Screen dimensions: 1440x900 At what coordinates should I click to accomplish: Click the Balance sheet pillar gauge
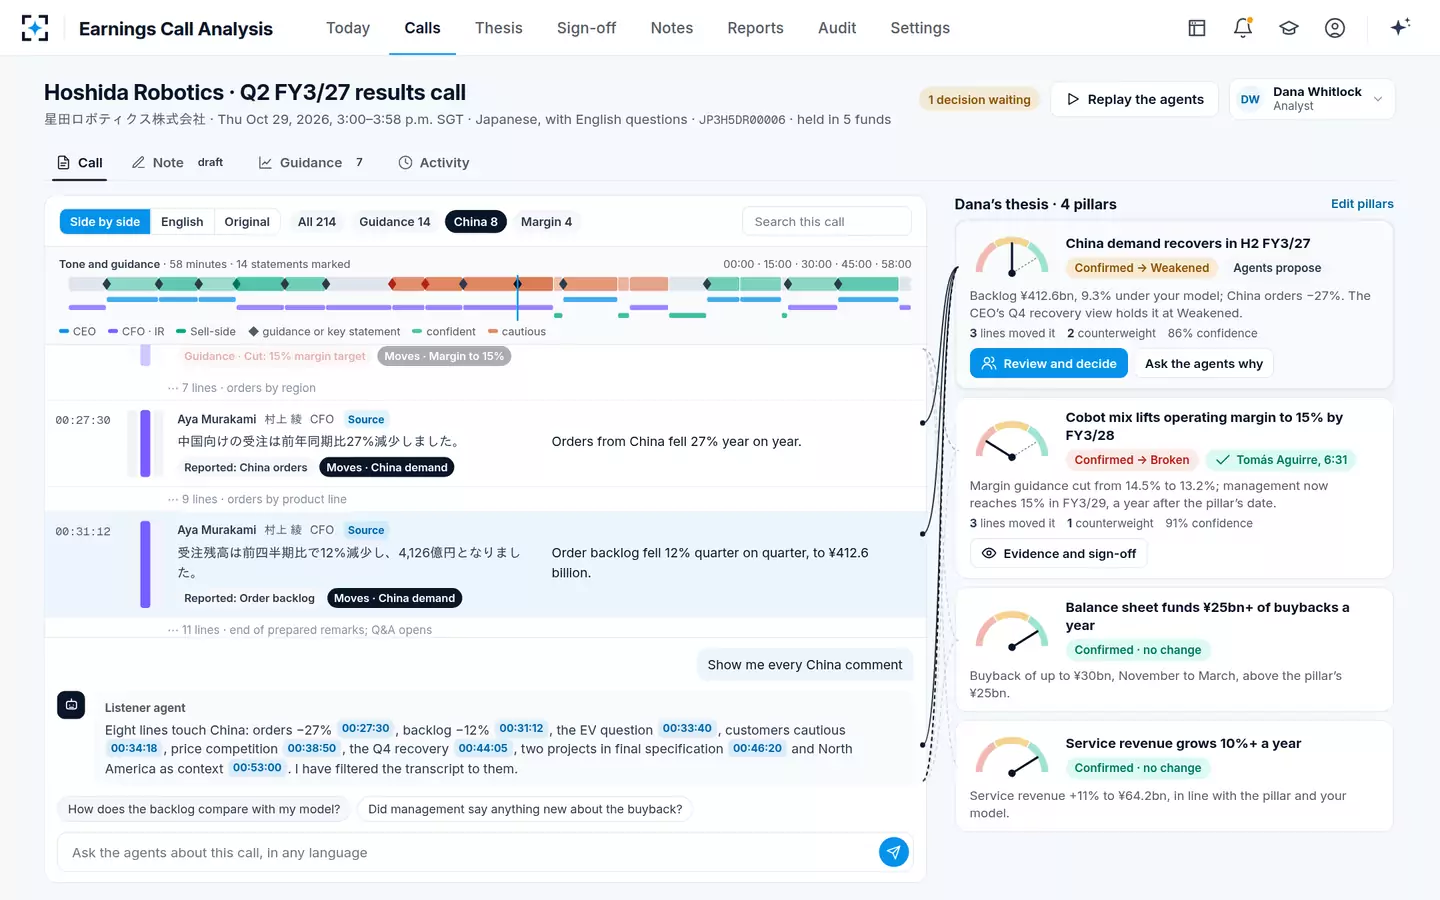point(1012,630)
